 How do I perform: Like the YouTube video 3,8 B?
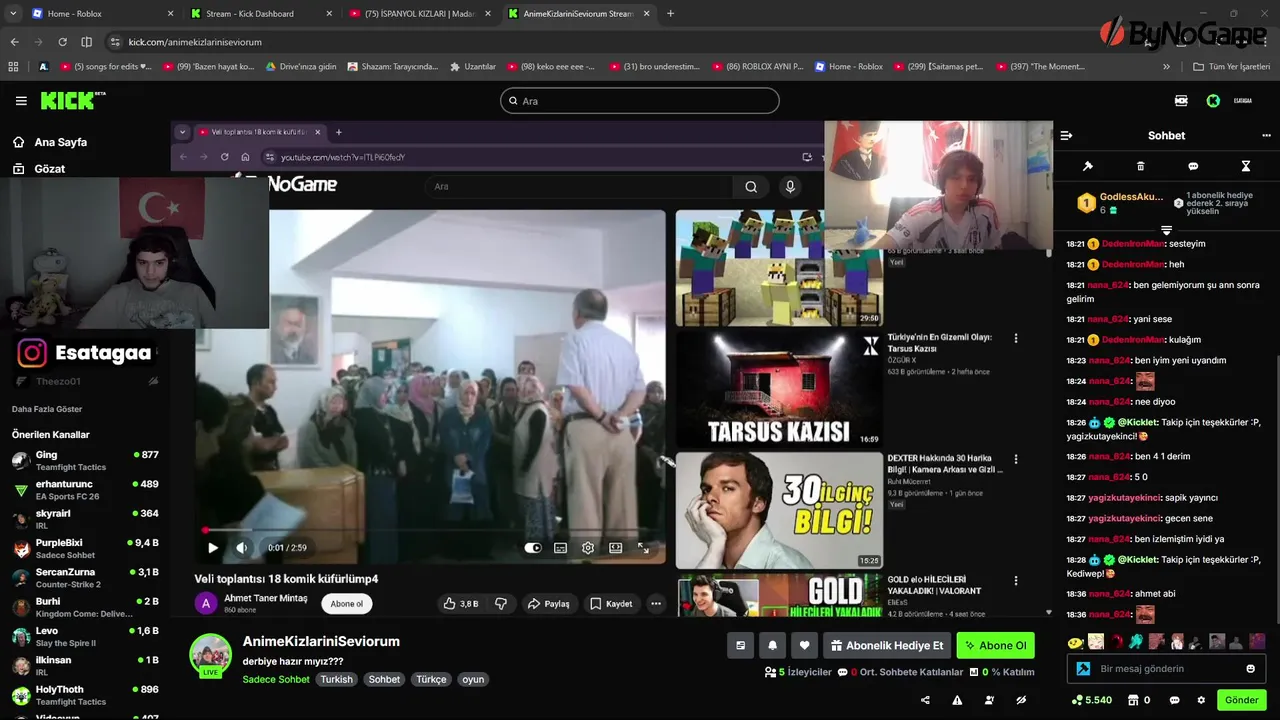coord(460,604)
